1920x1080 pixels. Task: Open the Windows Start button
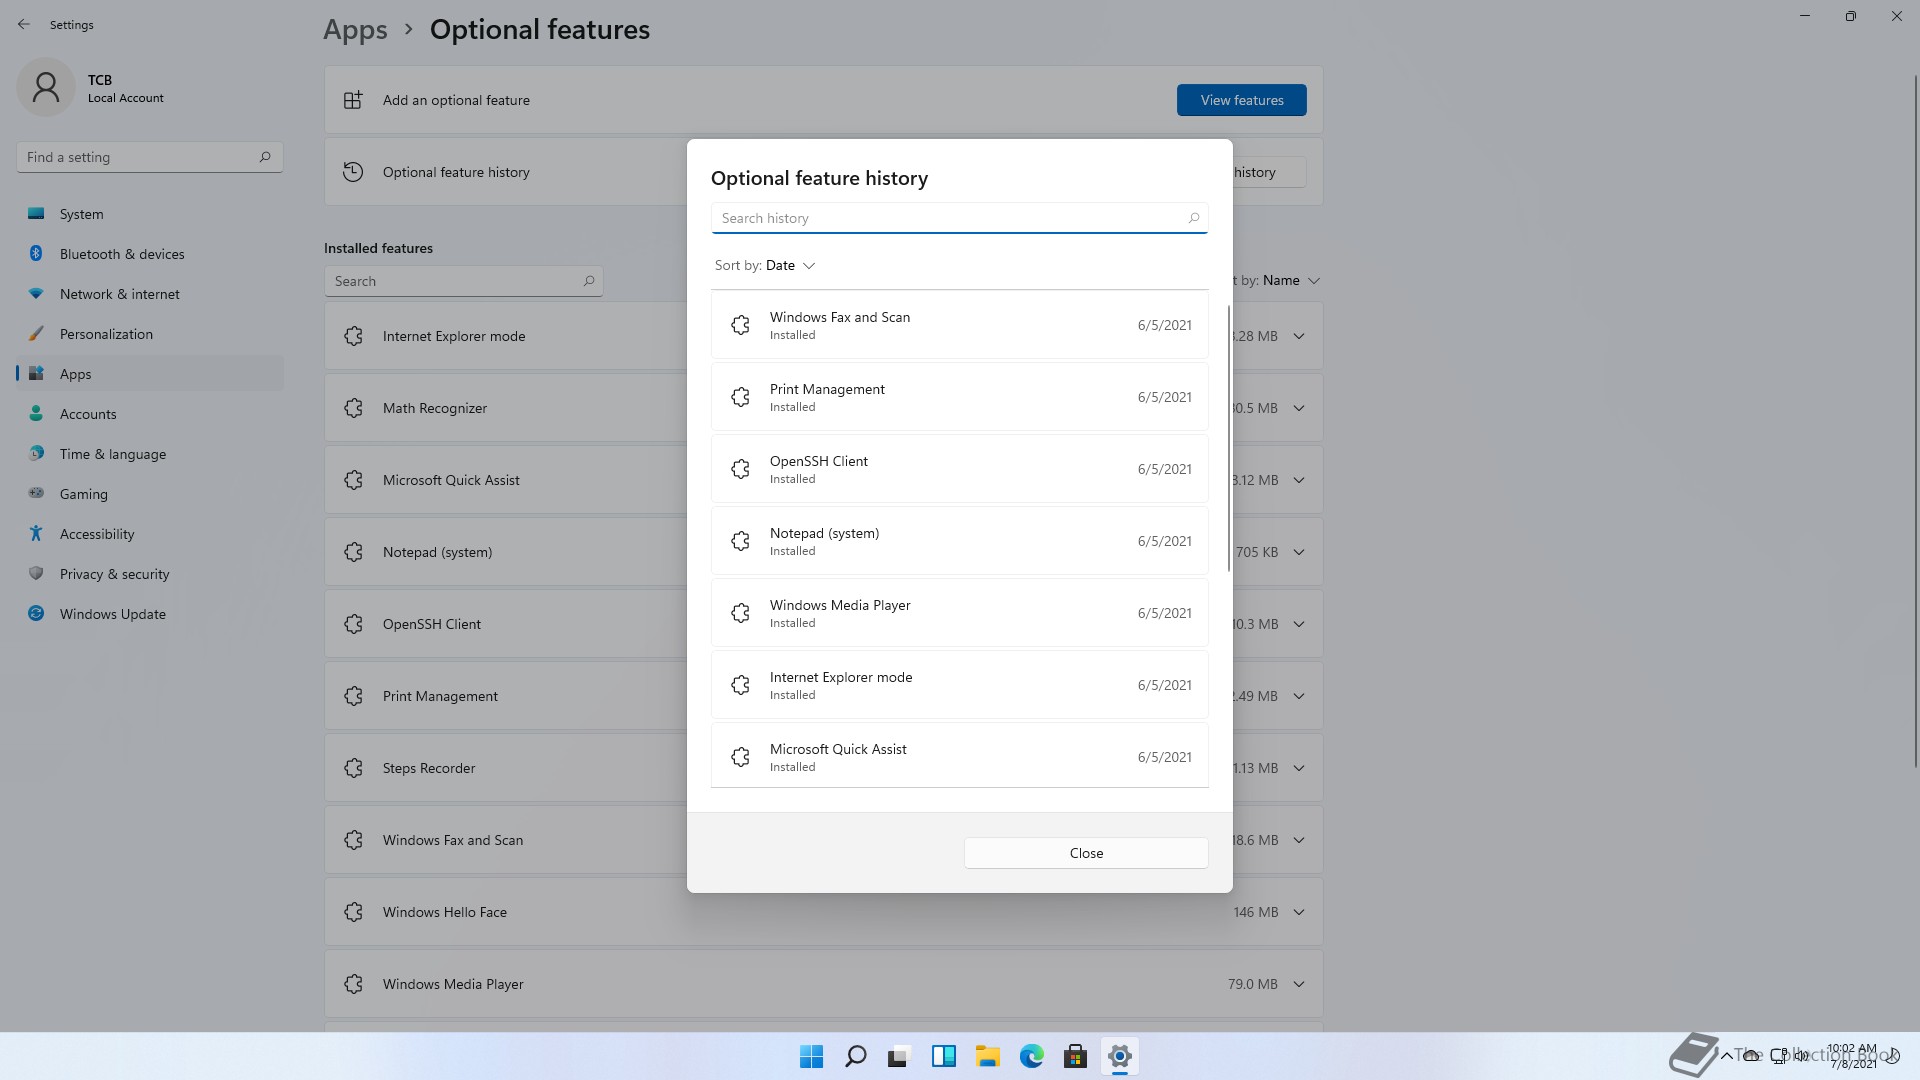tap(811, 1056)
